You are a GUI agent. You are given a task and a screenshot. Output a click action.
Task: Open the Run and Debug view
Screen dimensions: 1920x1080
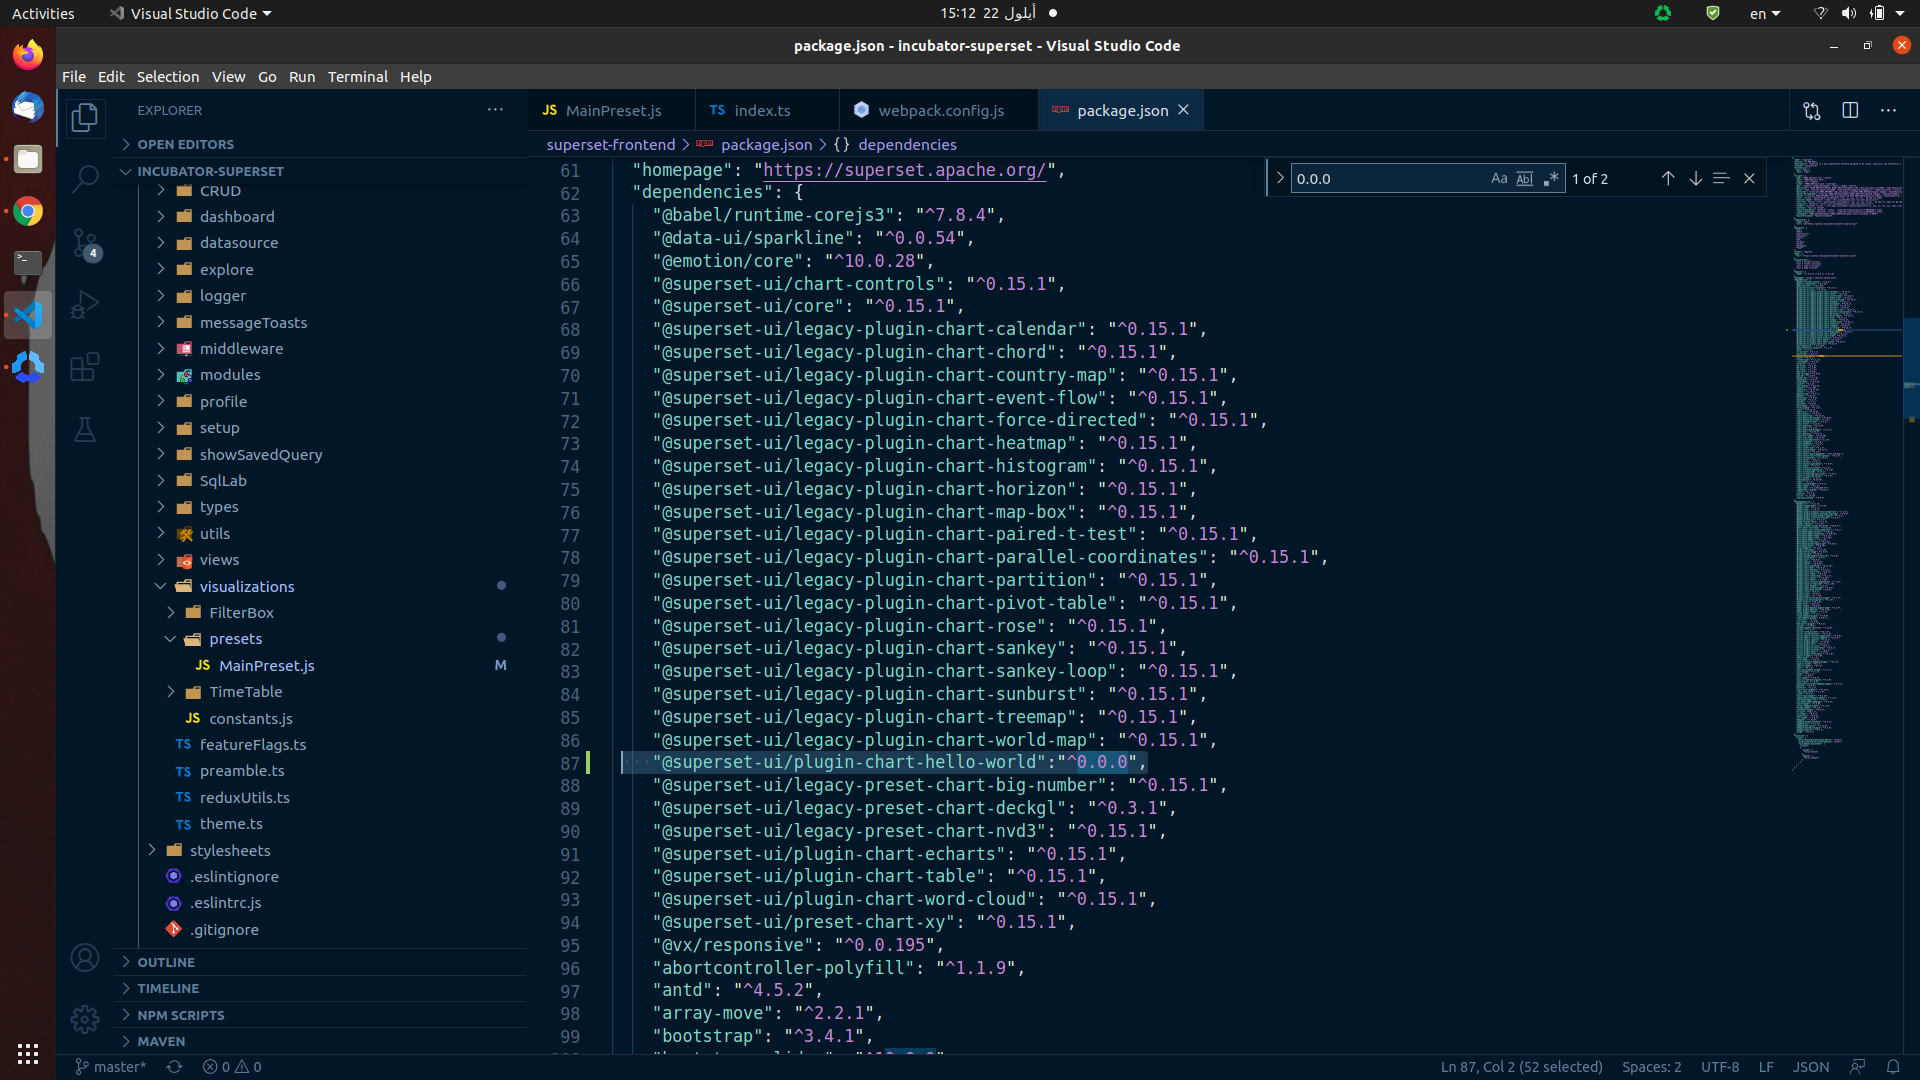pos(85,304)
